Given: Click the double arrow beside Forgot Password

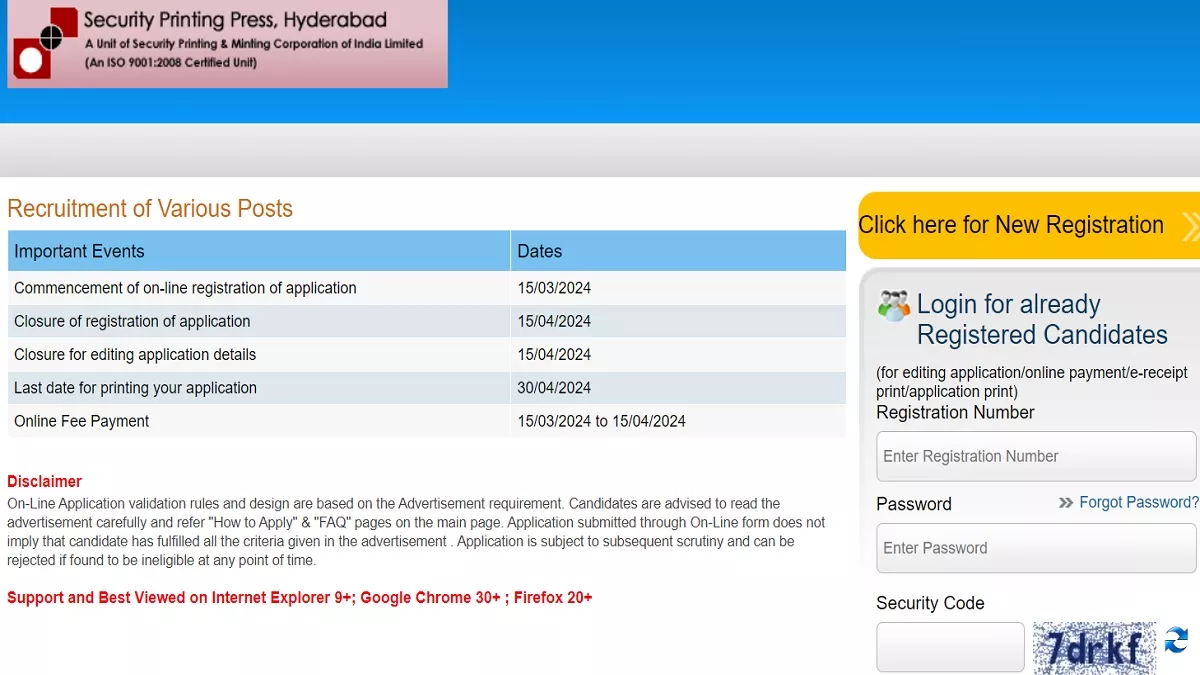Looking at the screenshot, I should 1066,503.
